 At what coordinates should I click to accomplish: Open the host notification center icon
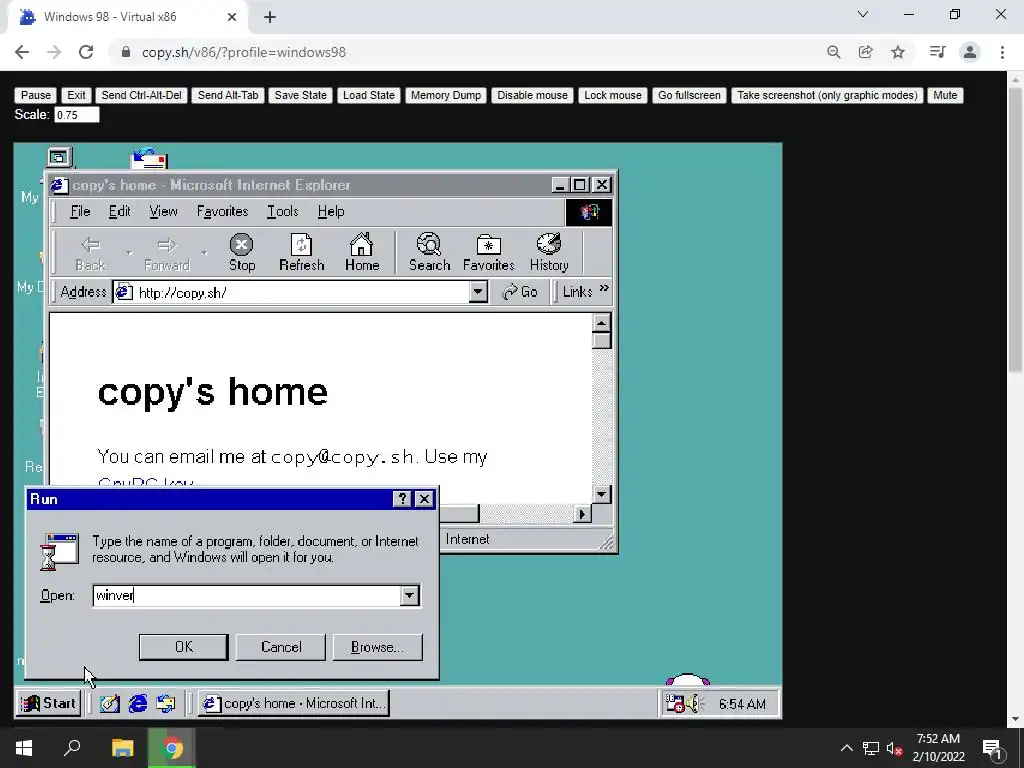993,749
